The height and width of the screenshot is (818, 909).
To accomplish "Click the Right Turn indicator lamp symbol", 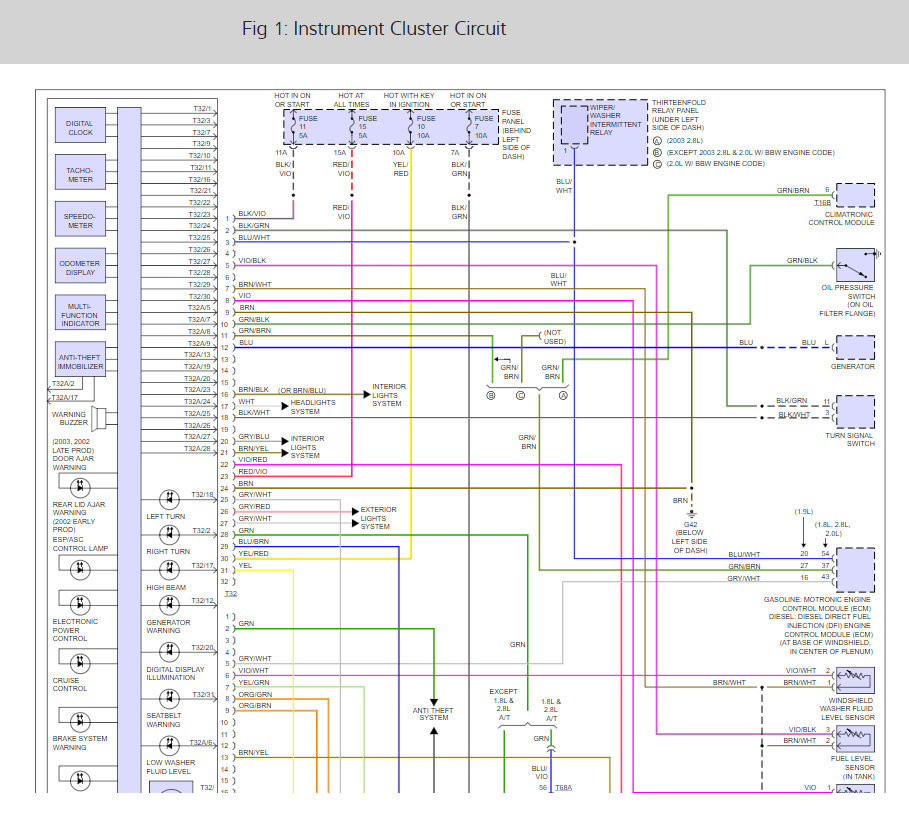I will pyautogui.click(x=169, y=534).
